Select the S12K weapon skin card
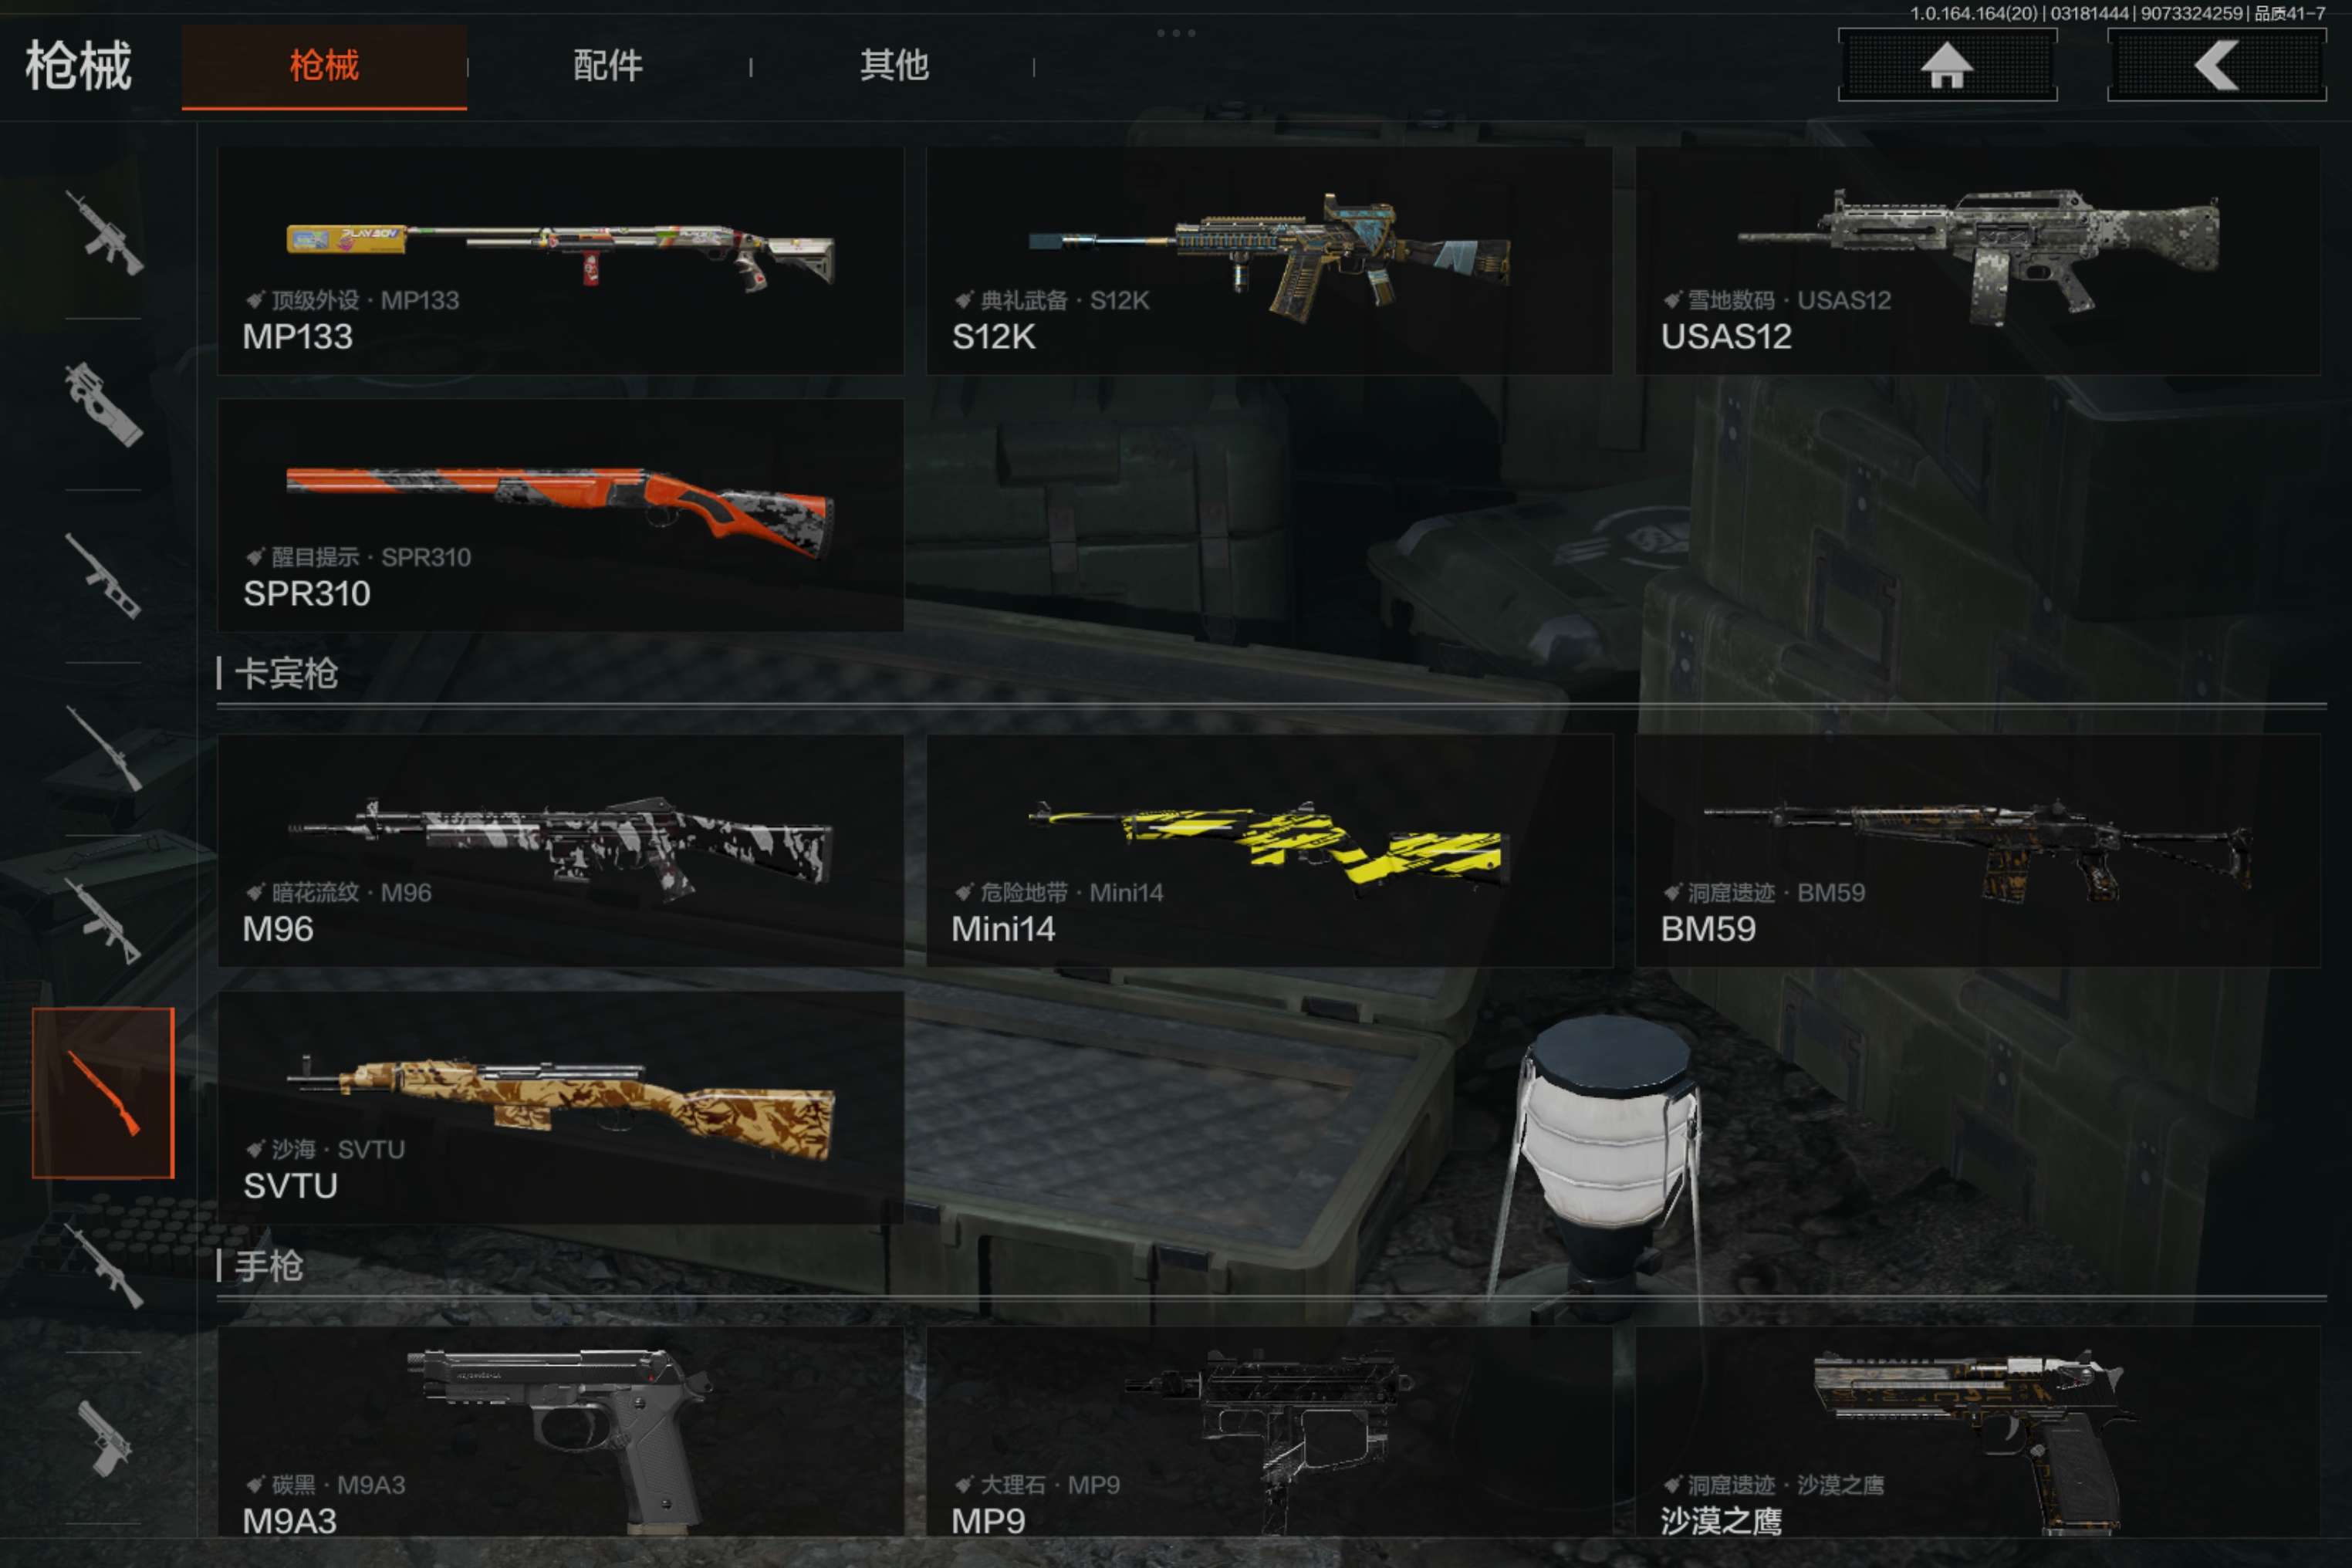The height and width of the screenshot is (1568, 2352). point(1269,261)
